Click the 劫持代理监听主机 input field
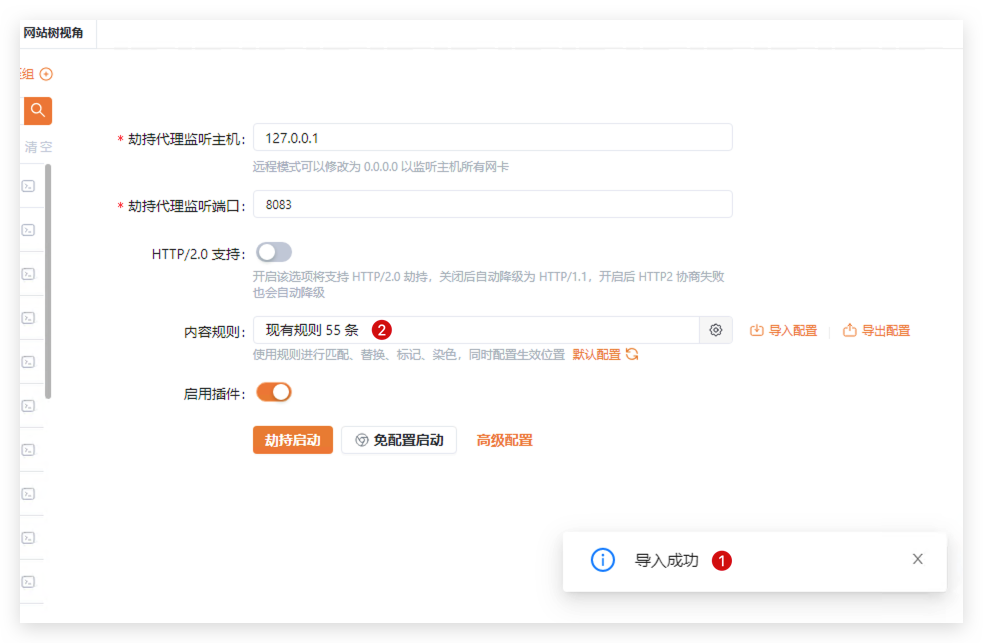 (492, 138)
